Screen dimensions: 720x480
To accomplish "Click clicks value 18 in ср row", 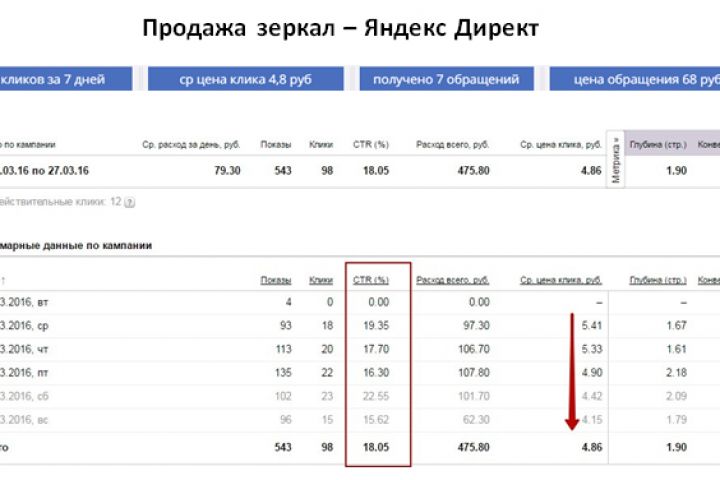I will [x=327, y=326].
